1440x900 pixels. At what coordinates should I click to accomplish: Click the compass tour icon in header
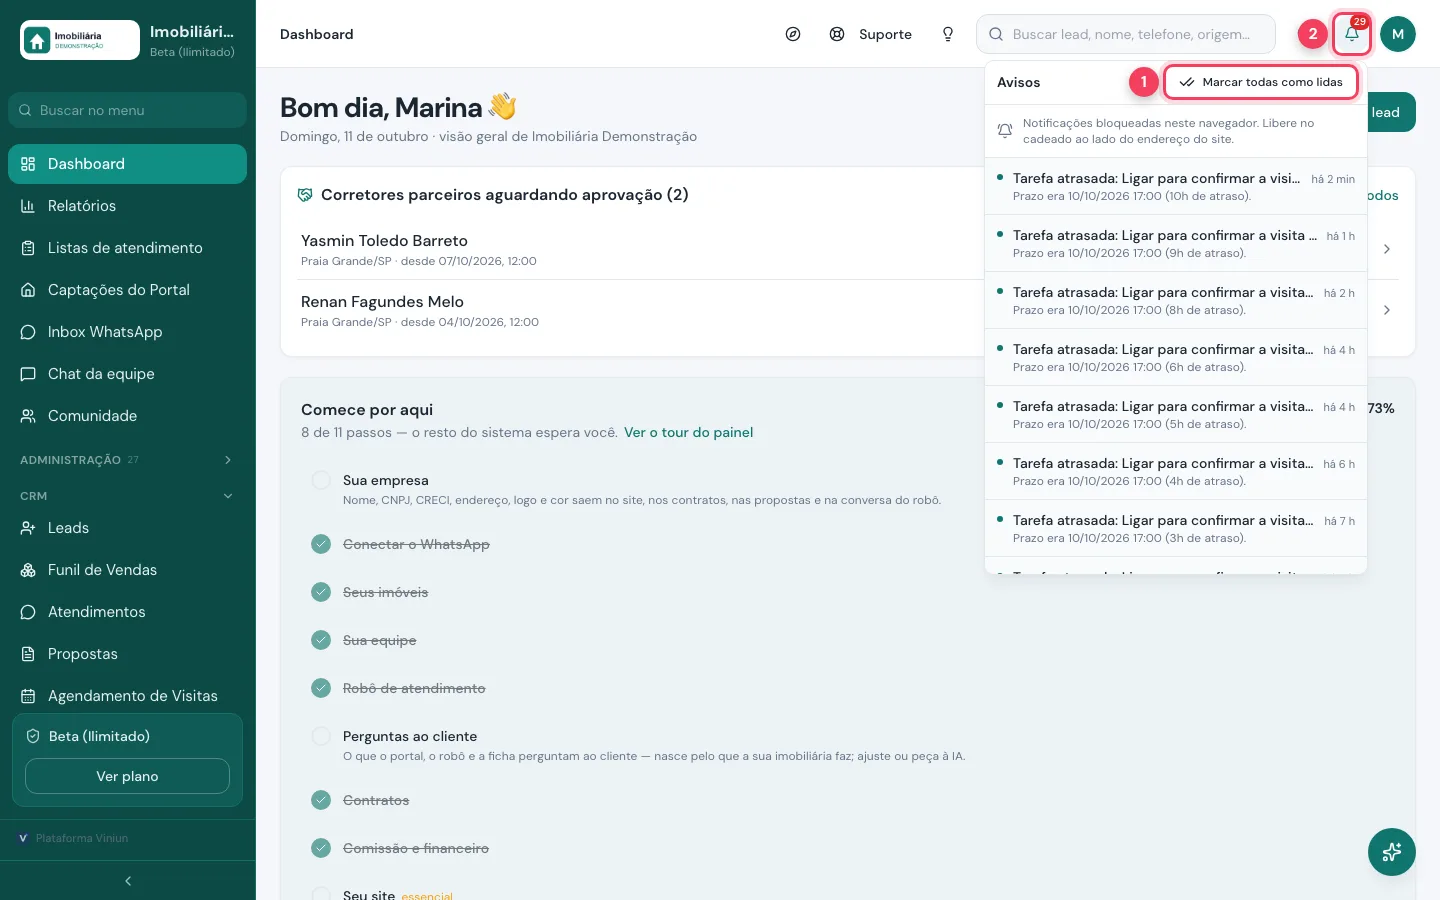(793, 34)
